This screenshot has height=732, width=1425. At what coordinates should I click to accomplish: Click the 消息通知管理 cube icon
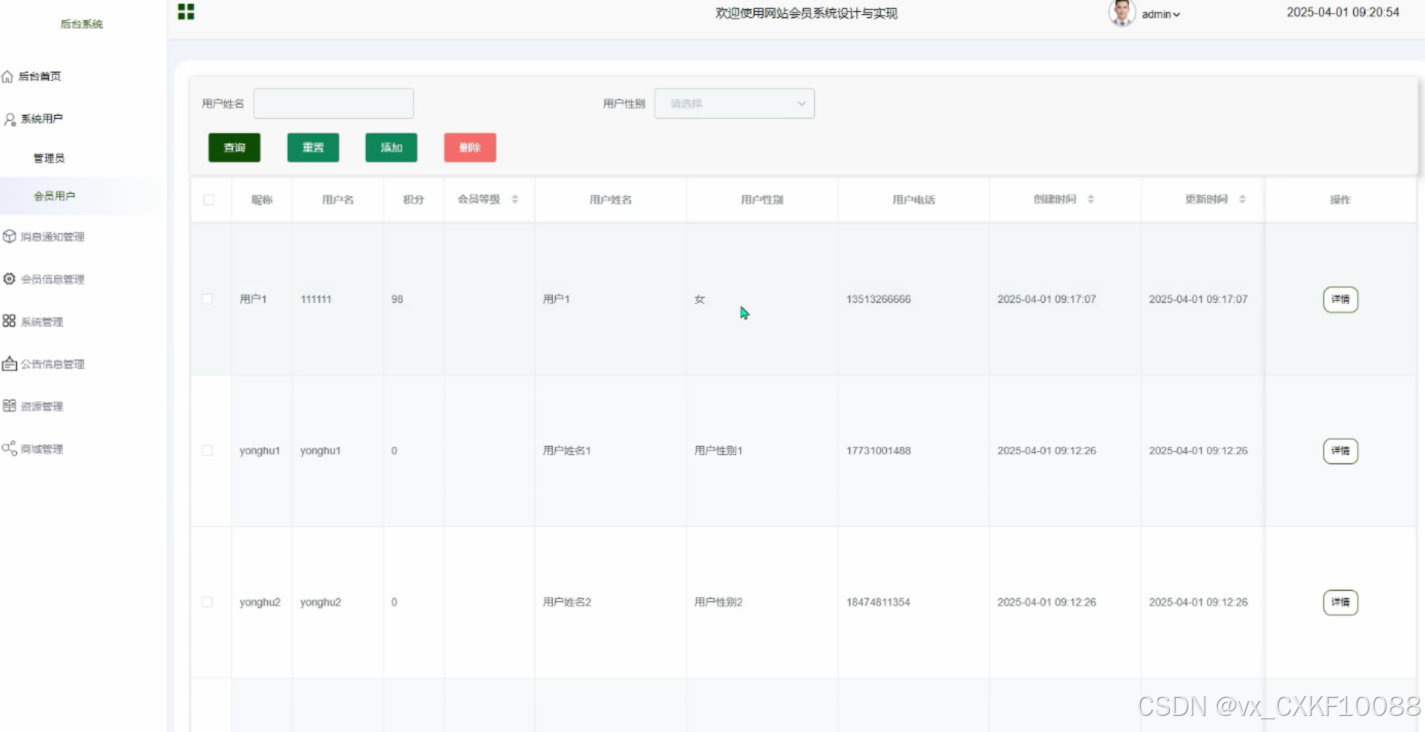(10, 237)
